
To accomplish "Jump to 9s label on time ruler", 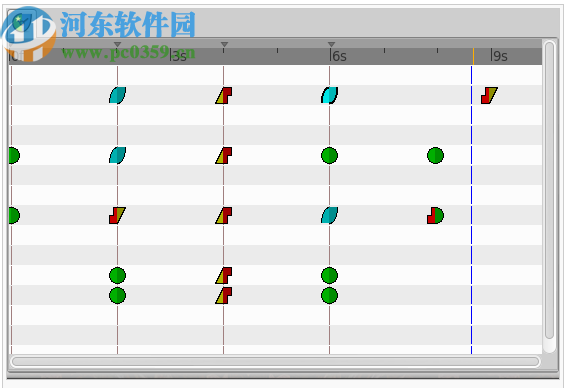I will coord(499,56).
